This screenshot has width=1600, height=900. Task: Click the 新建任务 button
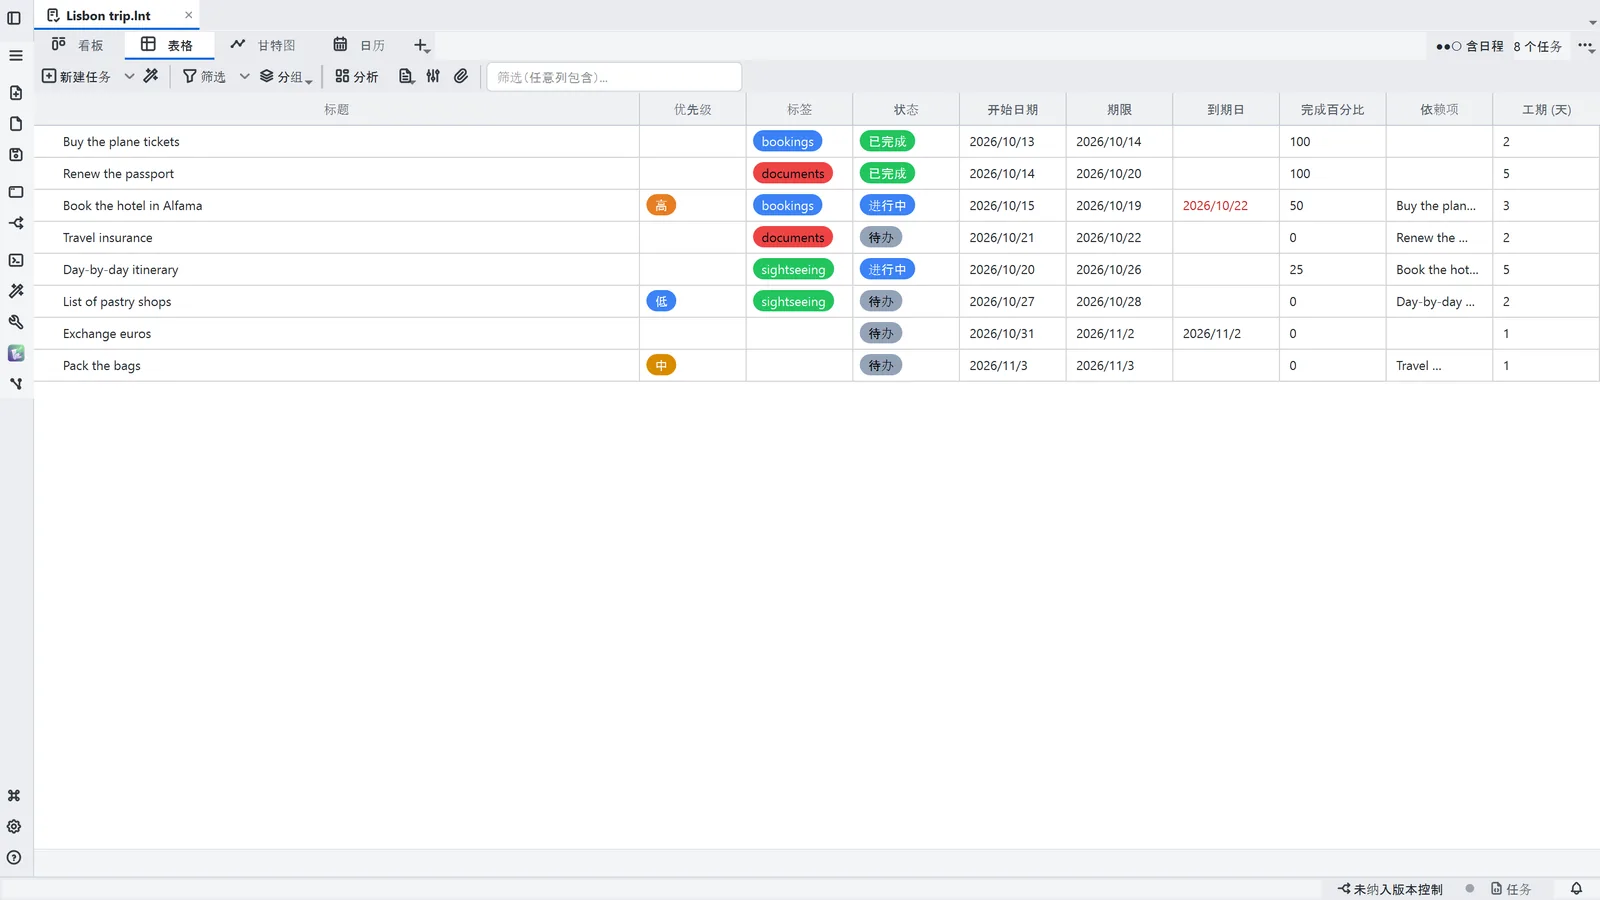point(76,76)
